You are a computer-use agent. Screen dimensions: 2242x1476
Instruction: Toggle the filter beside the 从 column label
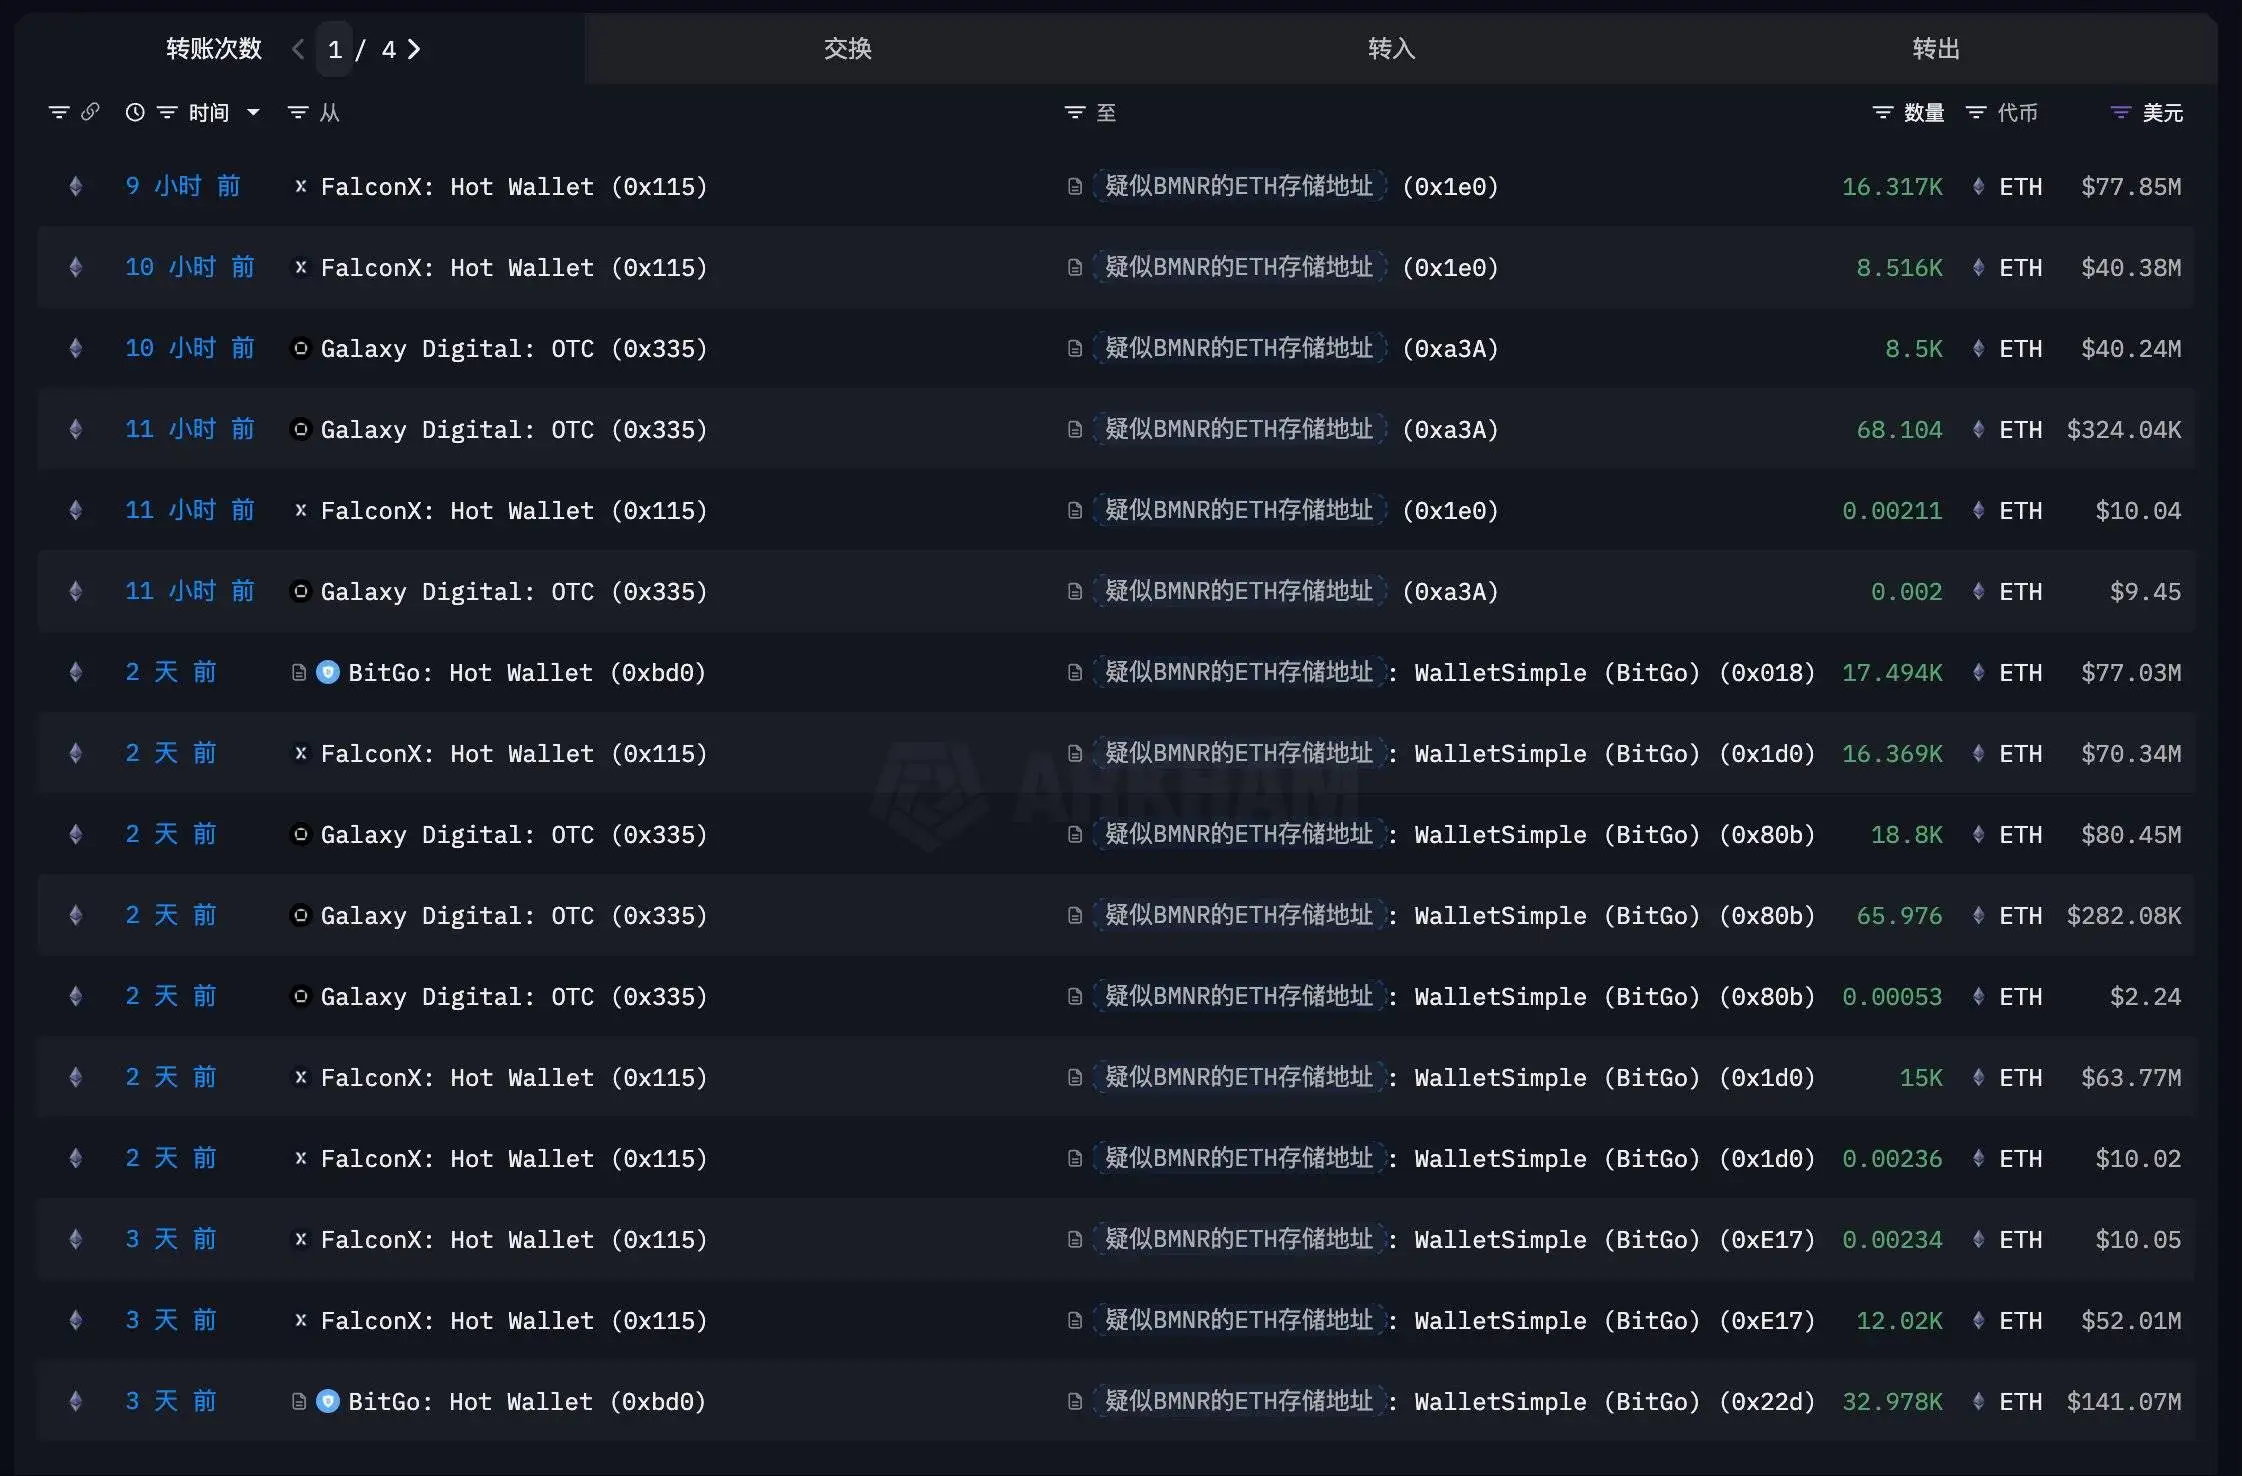[297, 112]
